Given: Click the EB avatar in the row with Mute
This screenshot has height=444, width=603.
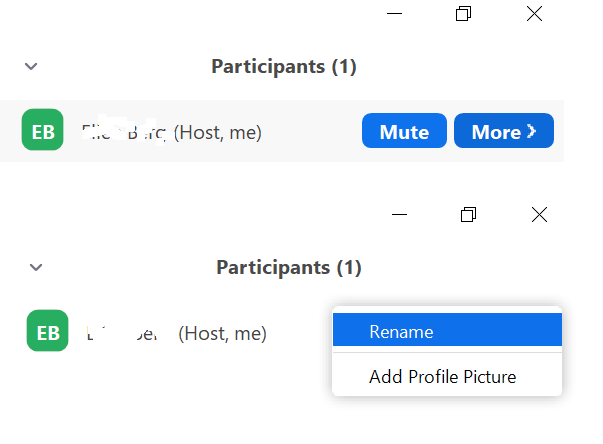Looking at the screenshot, I should coord(43,130).
